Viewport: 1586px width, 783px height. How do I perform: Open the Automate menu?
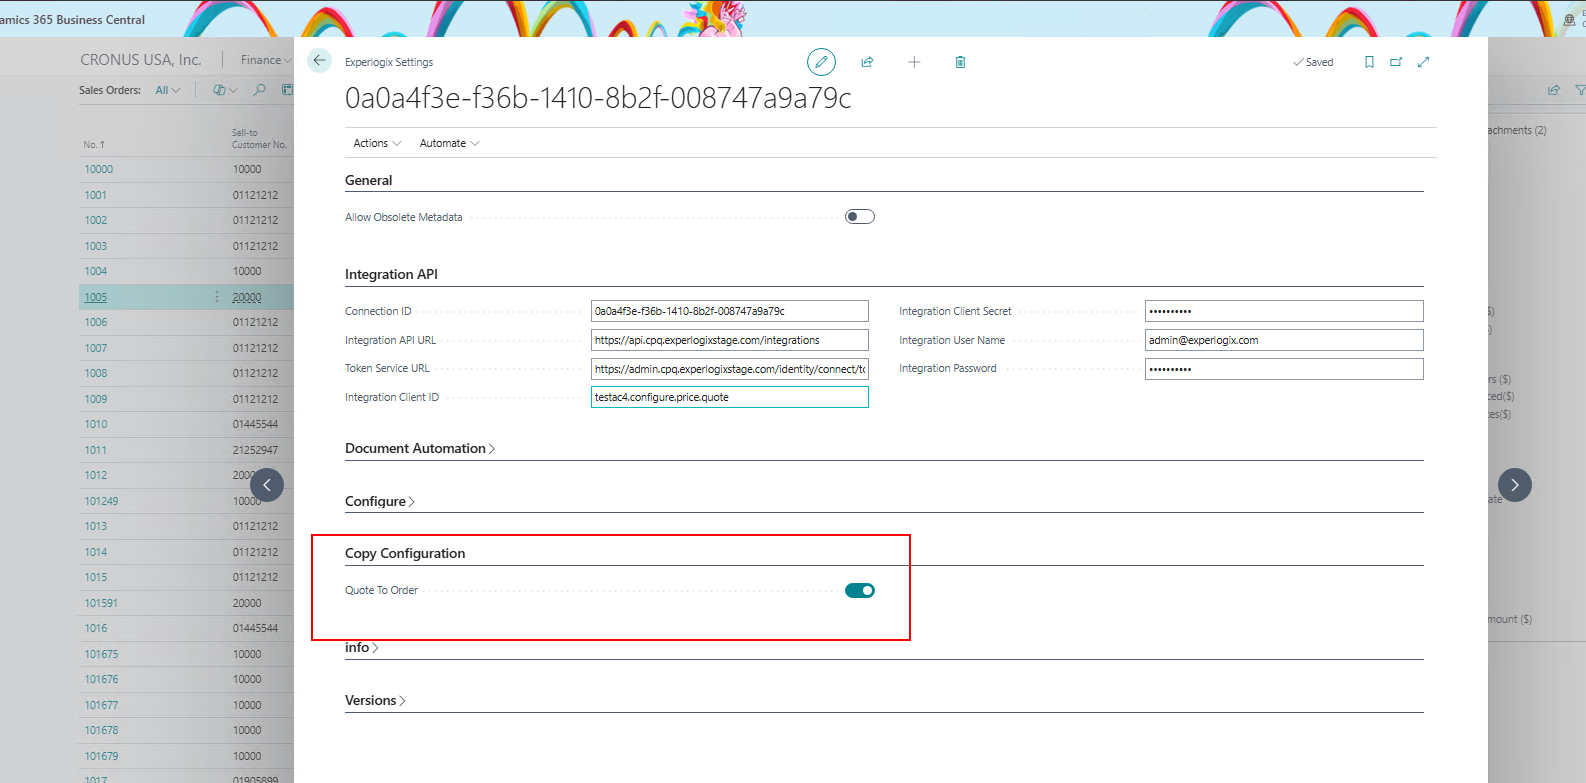click(x=450, y=143)
